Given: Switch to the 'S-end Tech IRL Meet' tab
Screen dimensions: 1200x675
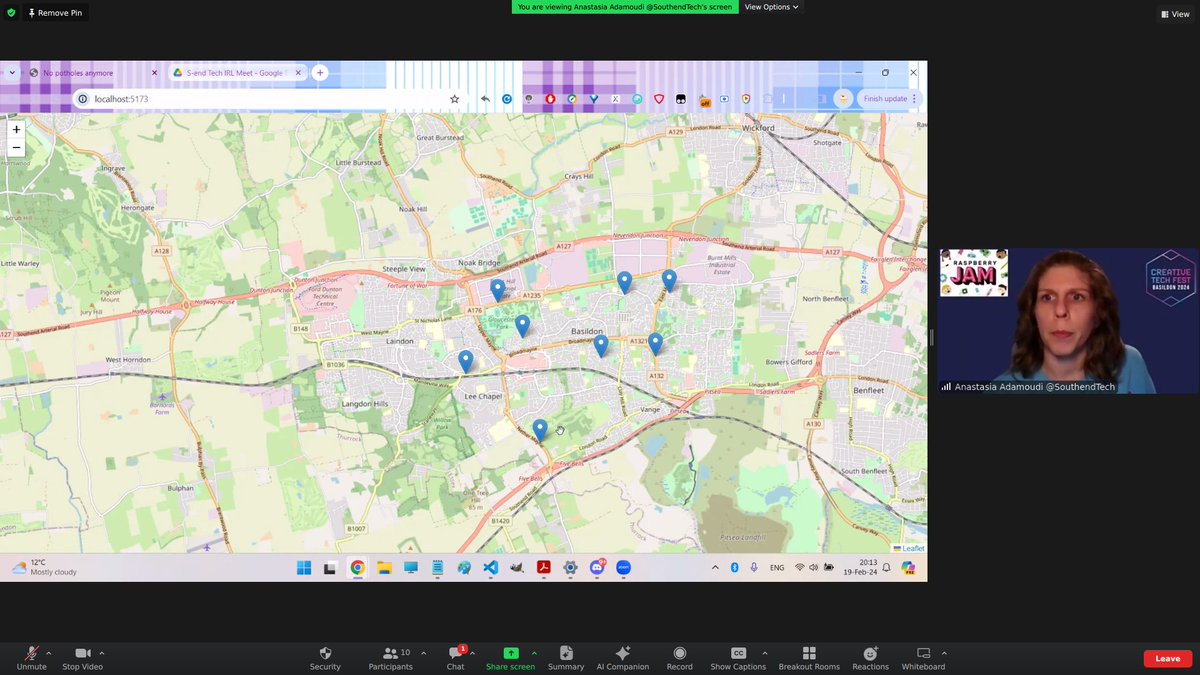Looking at the screenshot, I should click(x=235, y=73).
